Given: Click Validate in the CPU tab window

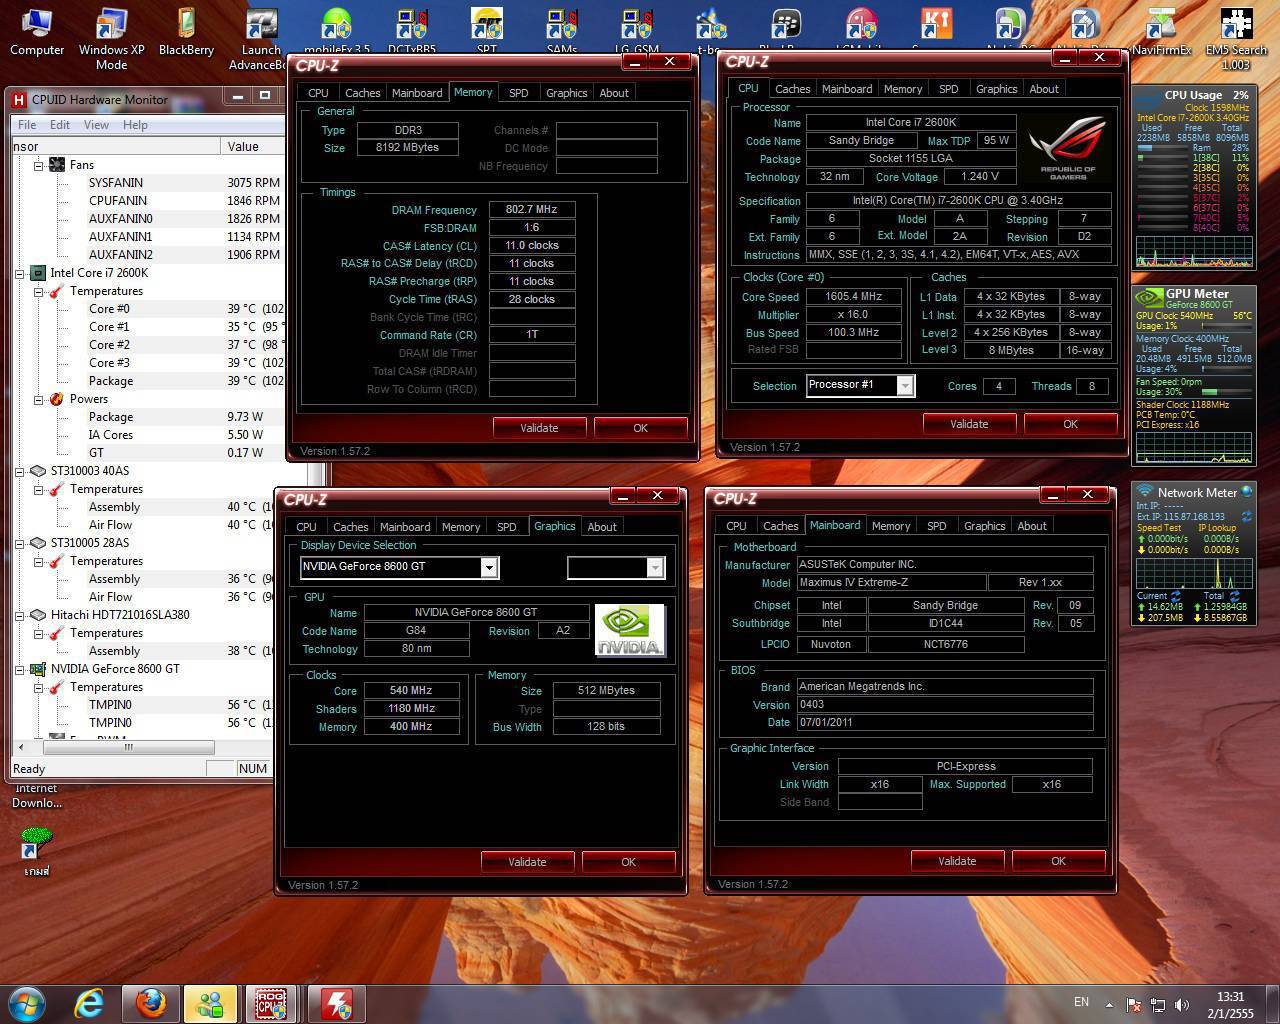Looking at the screenshot, I should 969,423.
